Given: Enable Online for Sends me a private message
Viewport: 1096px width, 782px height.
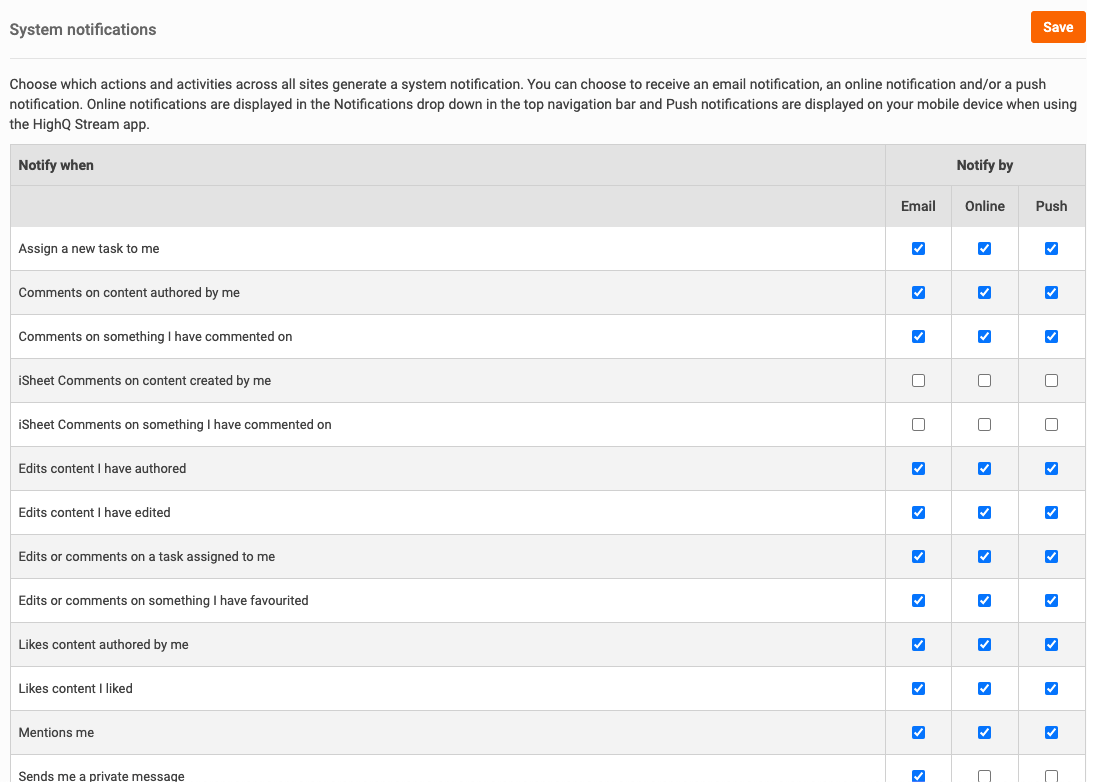Looking at the screenshot, I should [984, 776].
